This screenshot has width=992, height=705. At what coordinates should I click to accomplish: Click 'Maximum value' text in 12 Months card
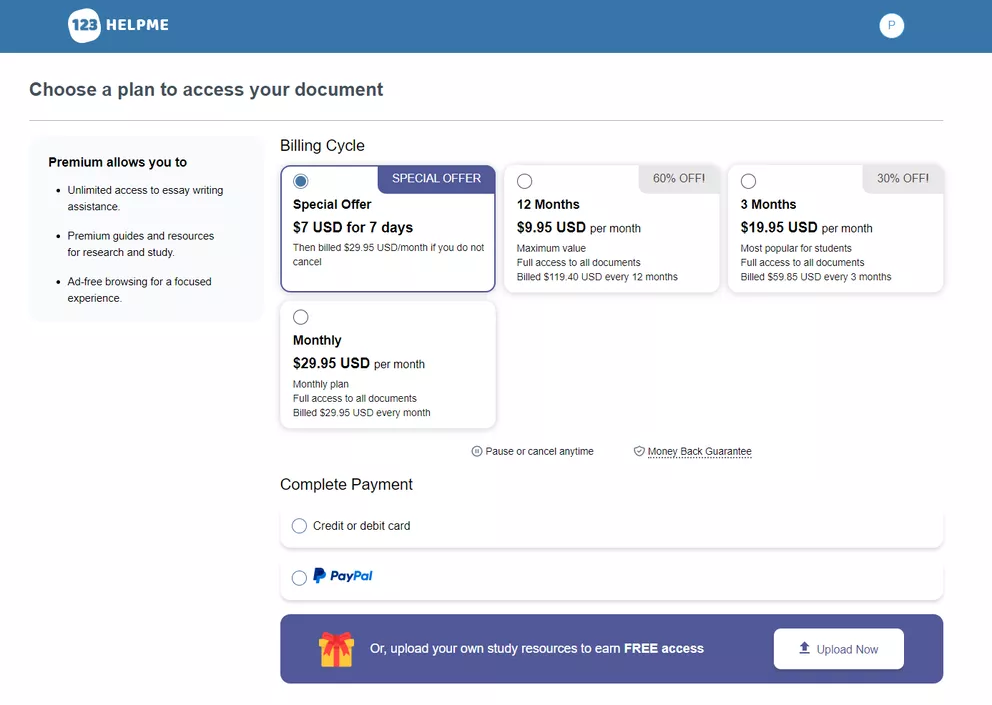pyautogui.click(x=551, y=248)
